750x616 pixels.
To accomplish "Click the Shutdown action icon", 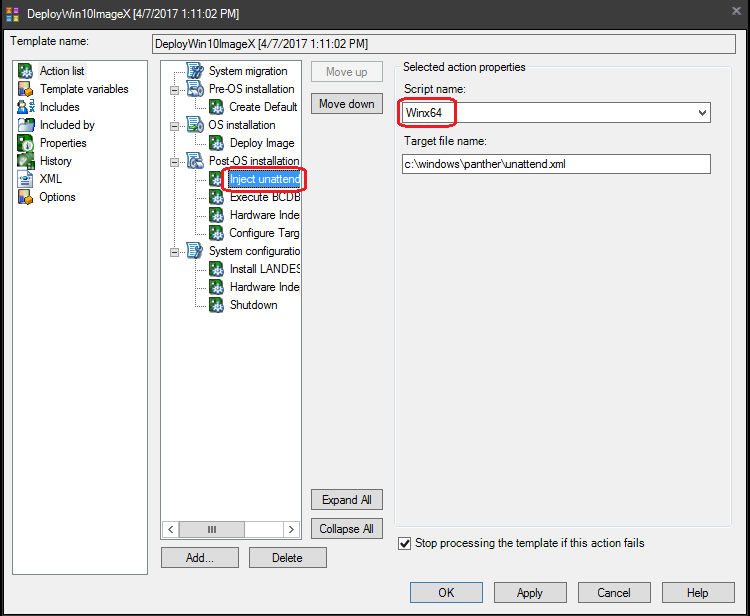I will click(x=216, y=305).
